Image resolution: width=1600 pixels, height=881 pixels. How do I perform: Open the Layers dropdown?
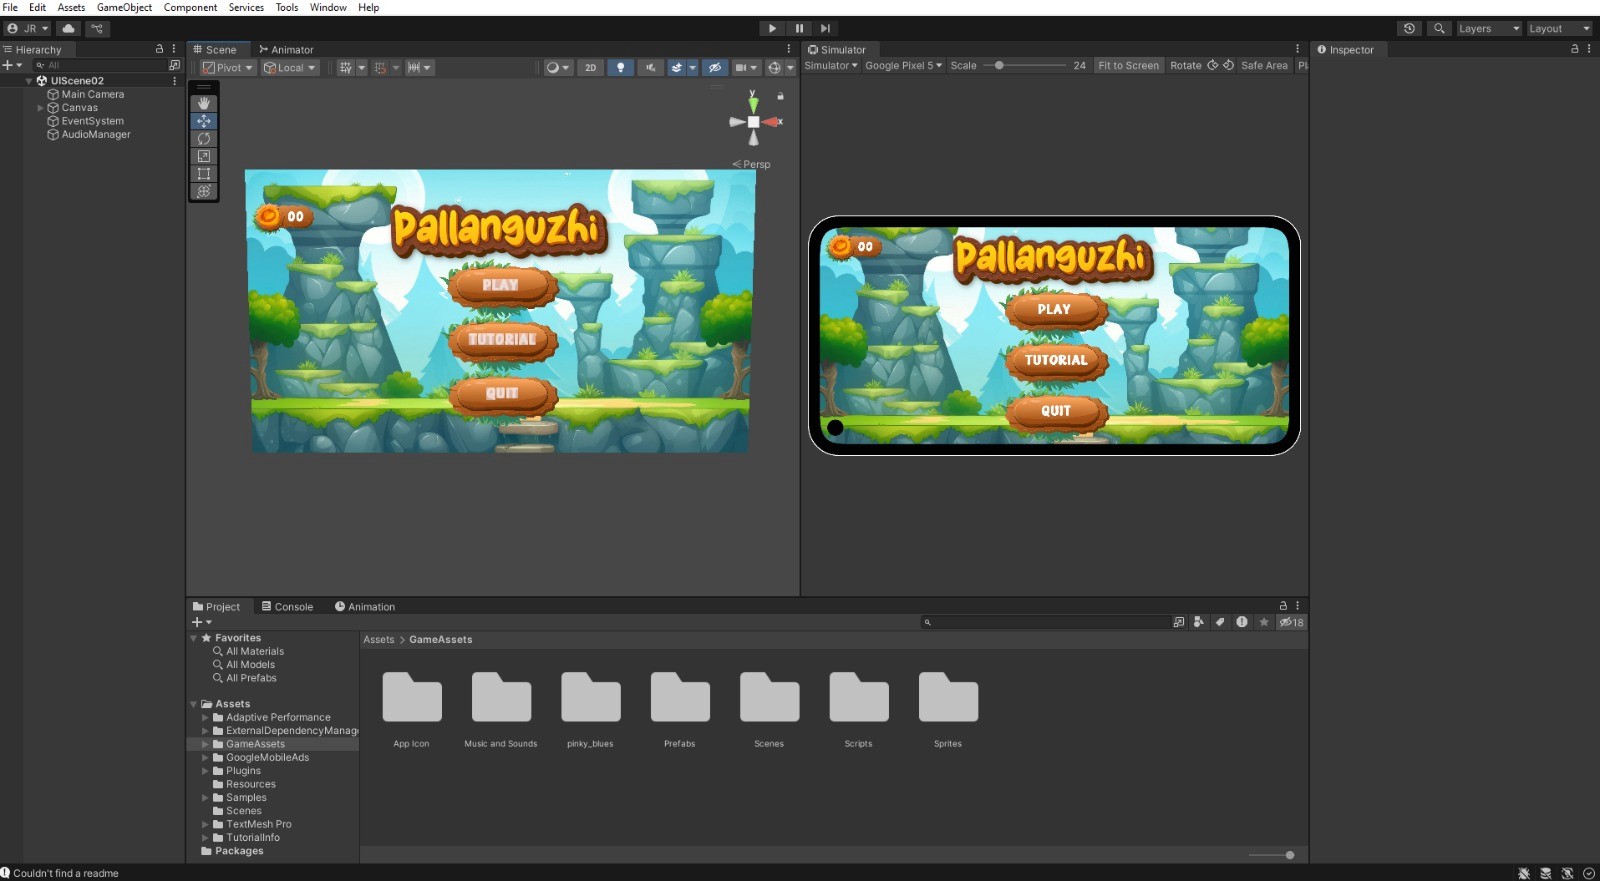coord(1489,28)
